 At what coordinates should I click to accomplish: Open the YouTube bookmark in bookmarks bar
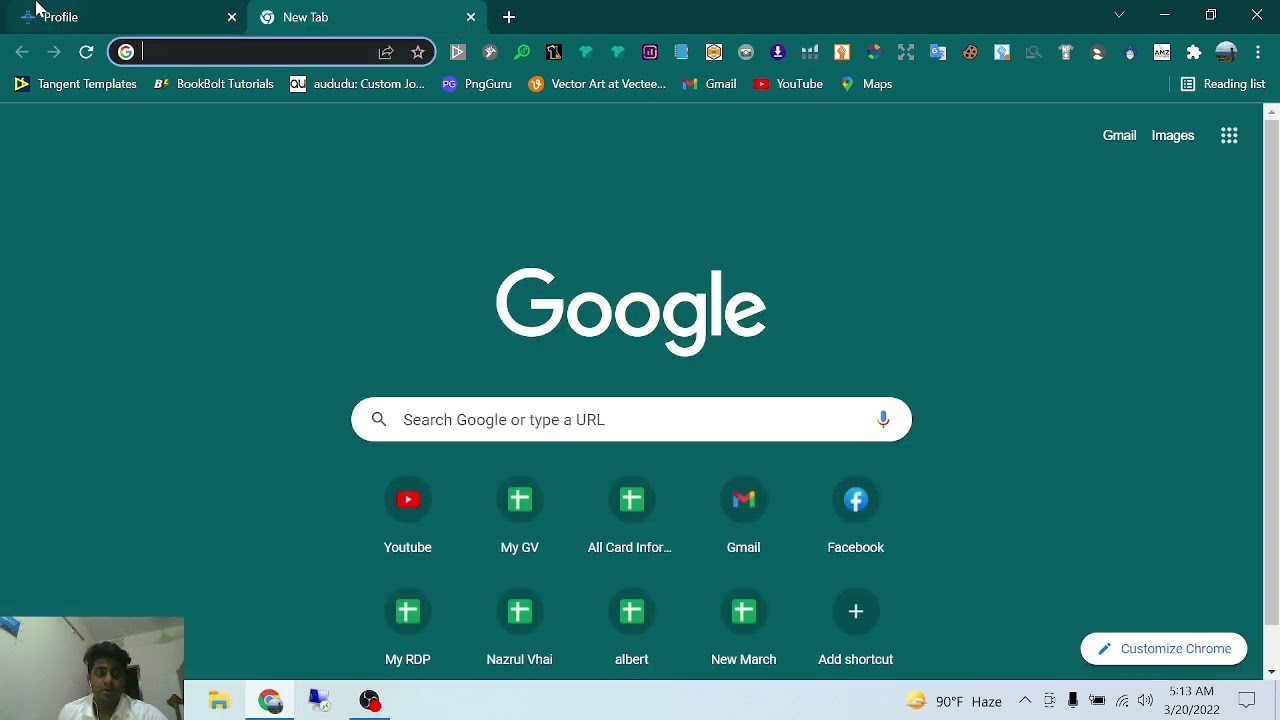[789, 84]
